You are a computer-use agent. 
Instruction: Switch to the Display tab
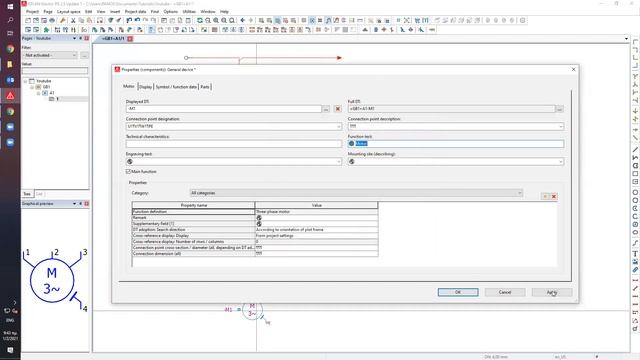145,87
